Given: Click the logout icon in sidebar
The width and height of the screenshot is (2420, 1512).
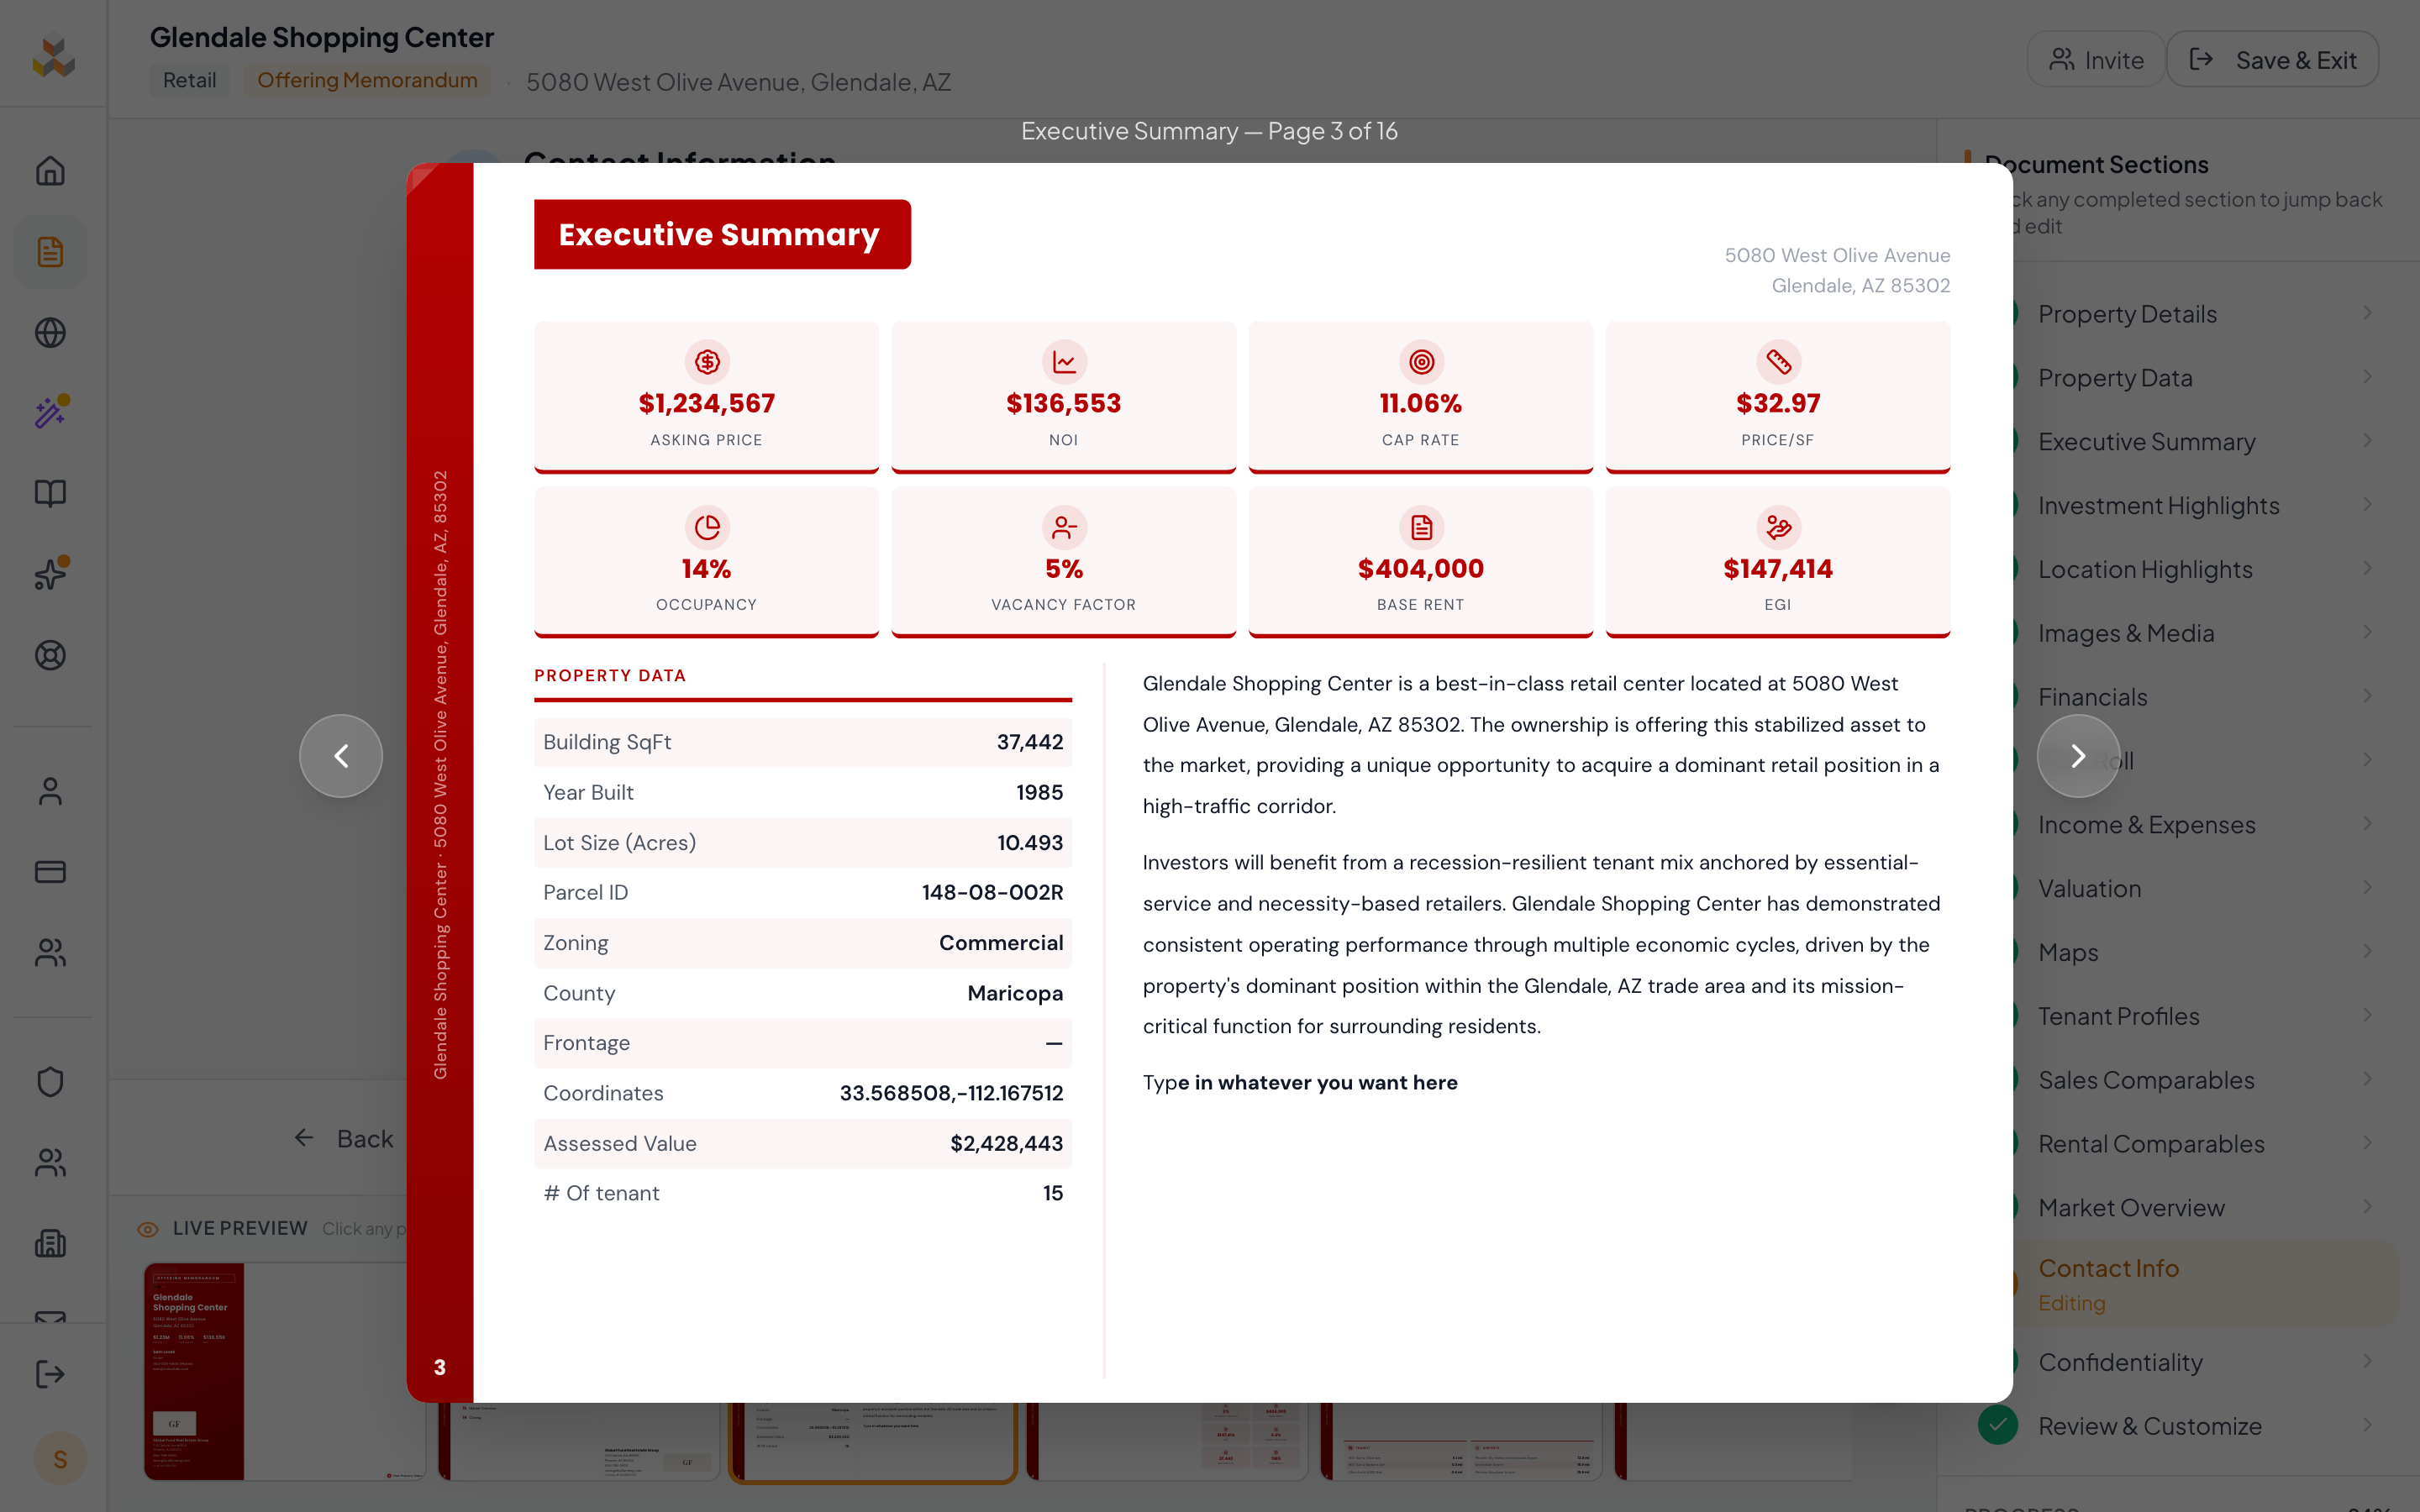Looking at the screenshot, I should click(x=50, y=1374).
